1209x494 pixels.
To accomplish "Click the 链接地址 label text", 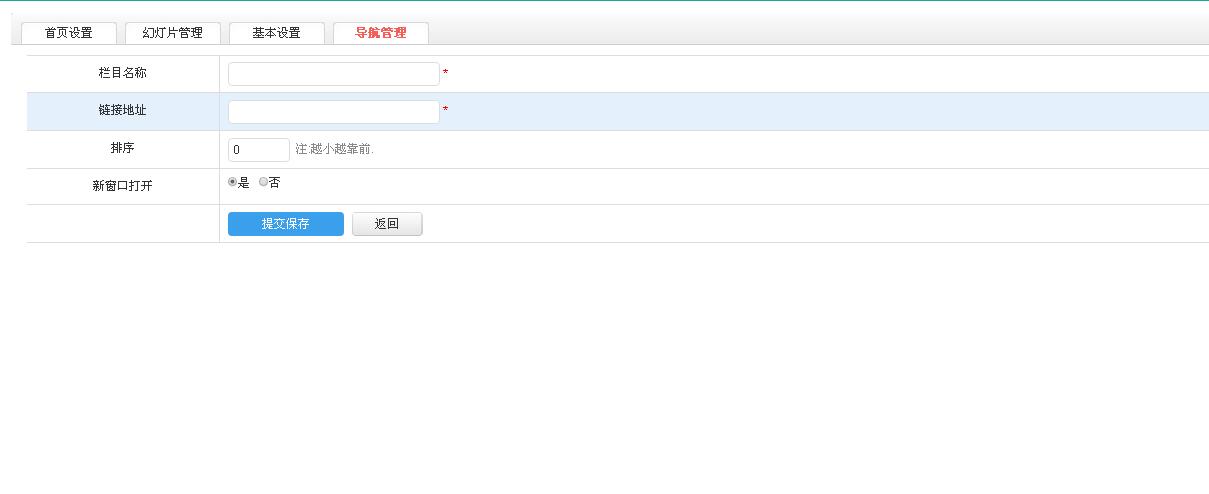I will [123, 110].
